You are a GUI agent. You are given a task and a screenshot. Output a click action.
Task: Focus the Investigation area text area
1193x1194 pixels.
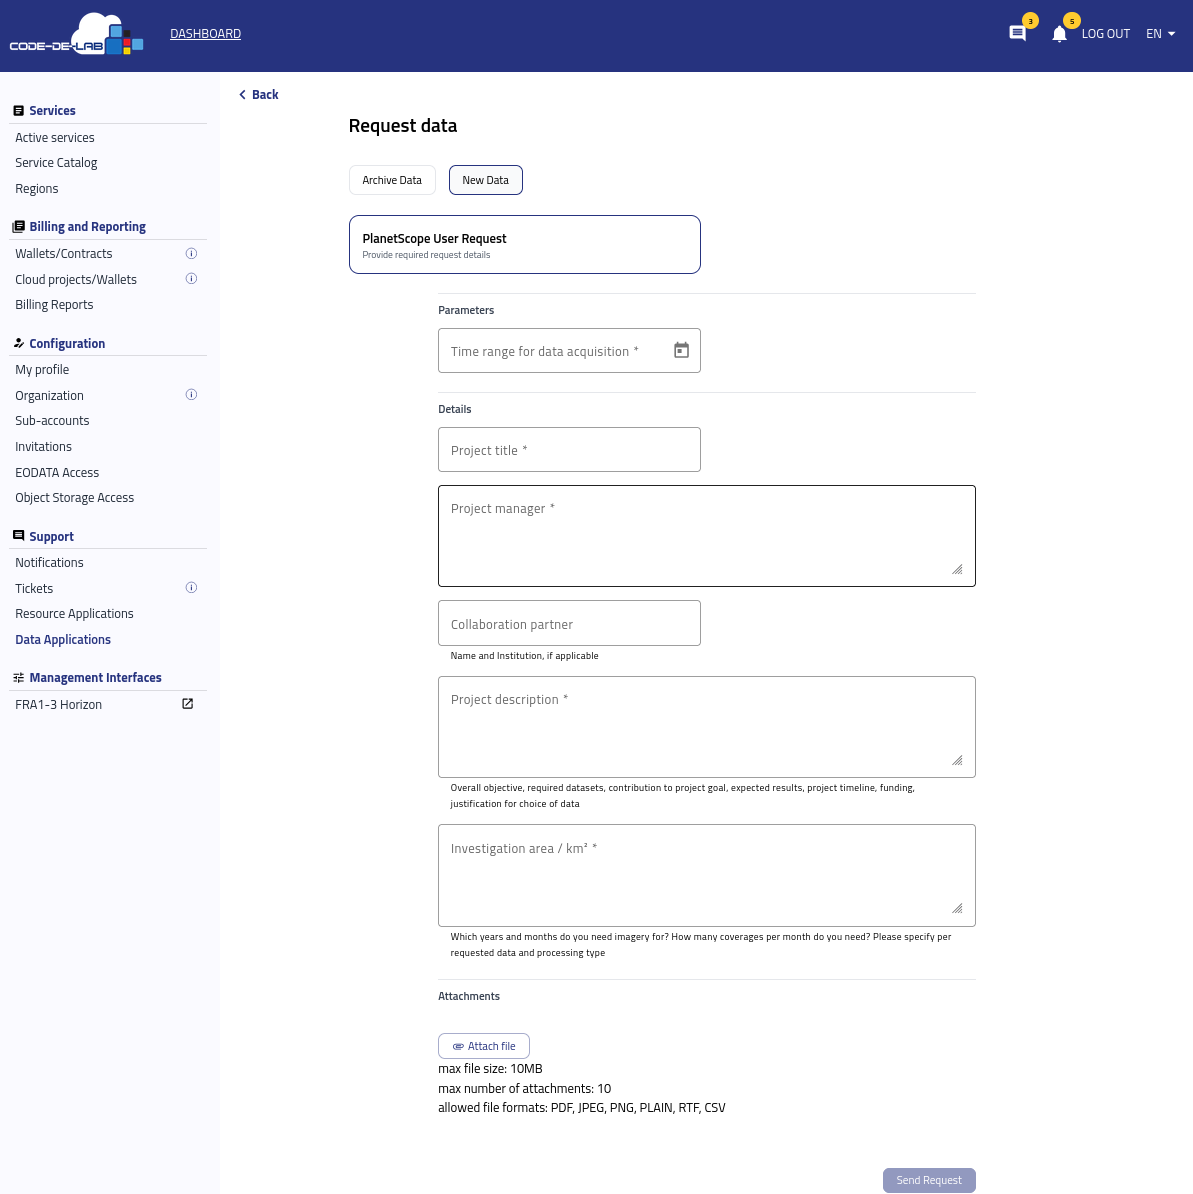point(707,875)
